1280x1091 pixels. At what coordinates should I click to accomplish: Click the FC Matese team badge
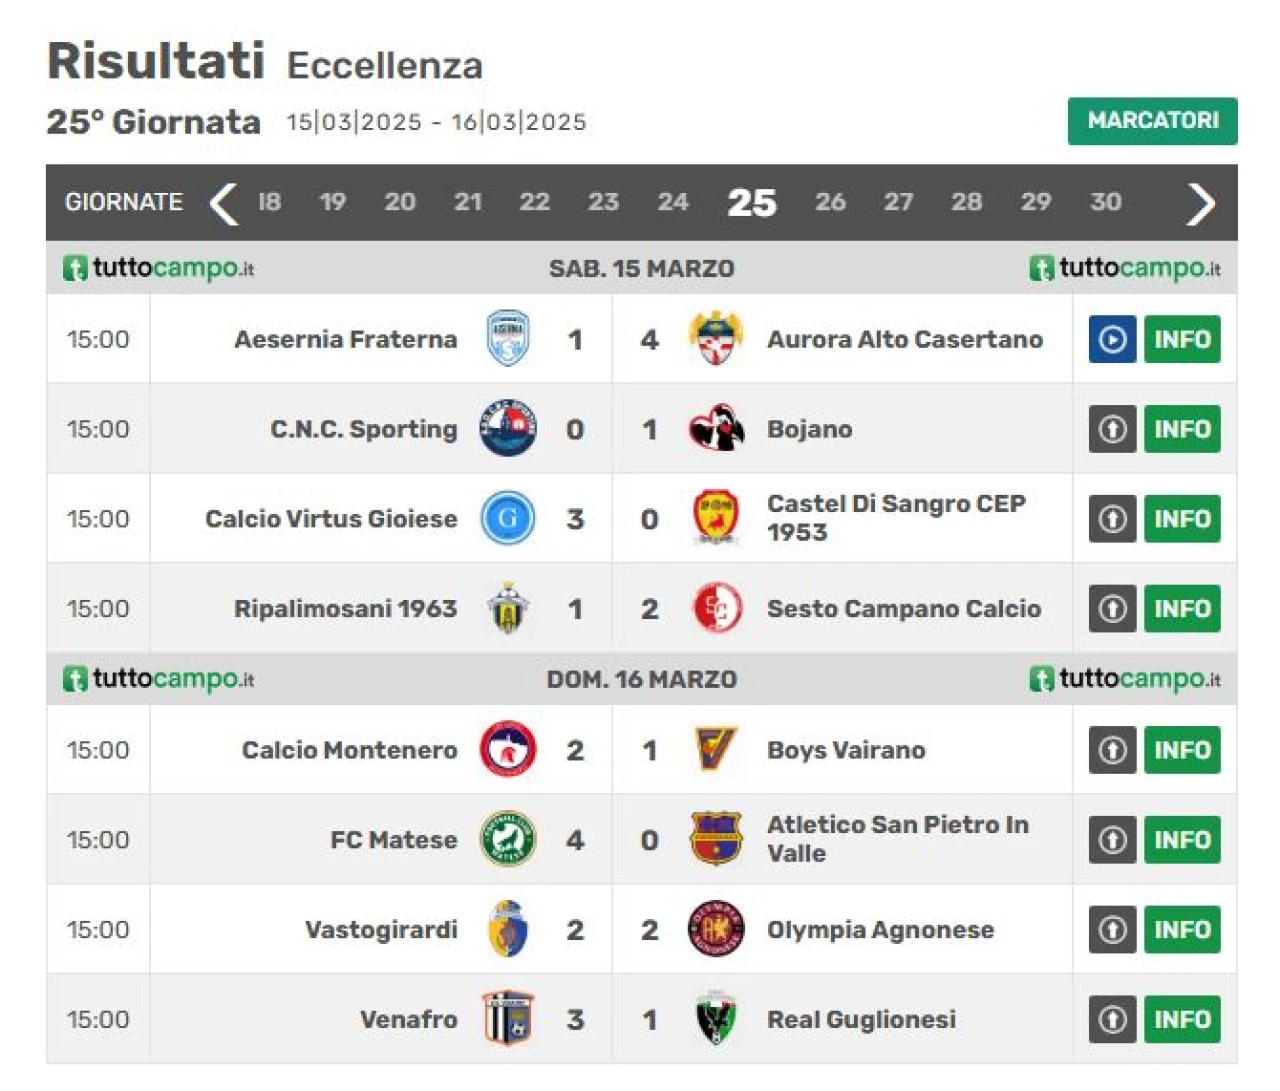point(508,839)
